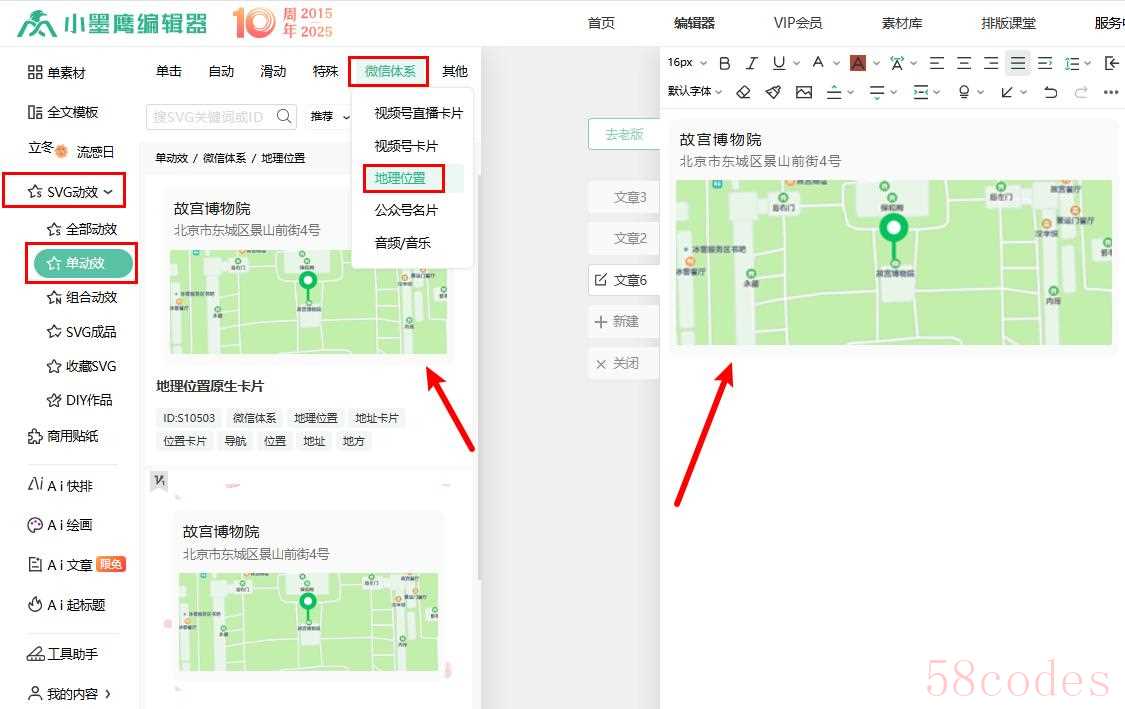Open article 文章6
This screenshot has height=709, width=1125.
623,280
